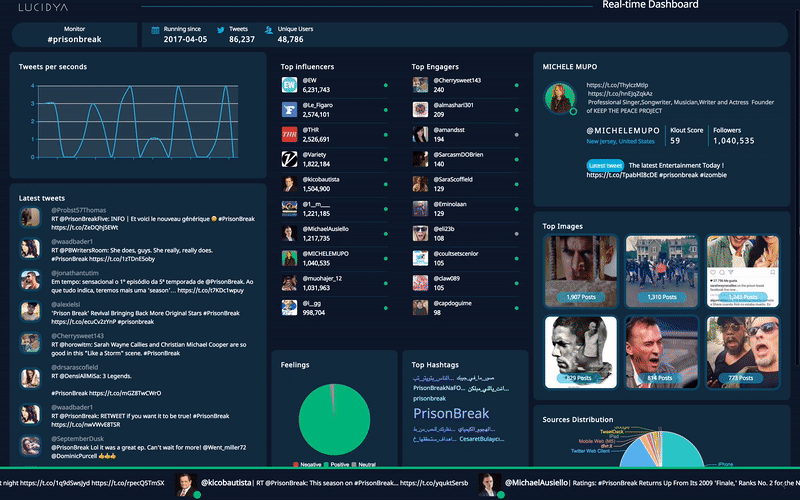
Task: Open @Variety influencer avatar
Action: tap(289, 159)
